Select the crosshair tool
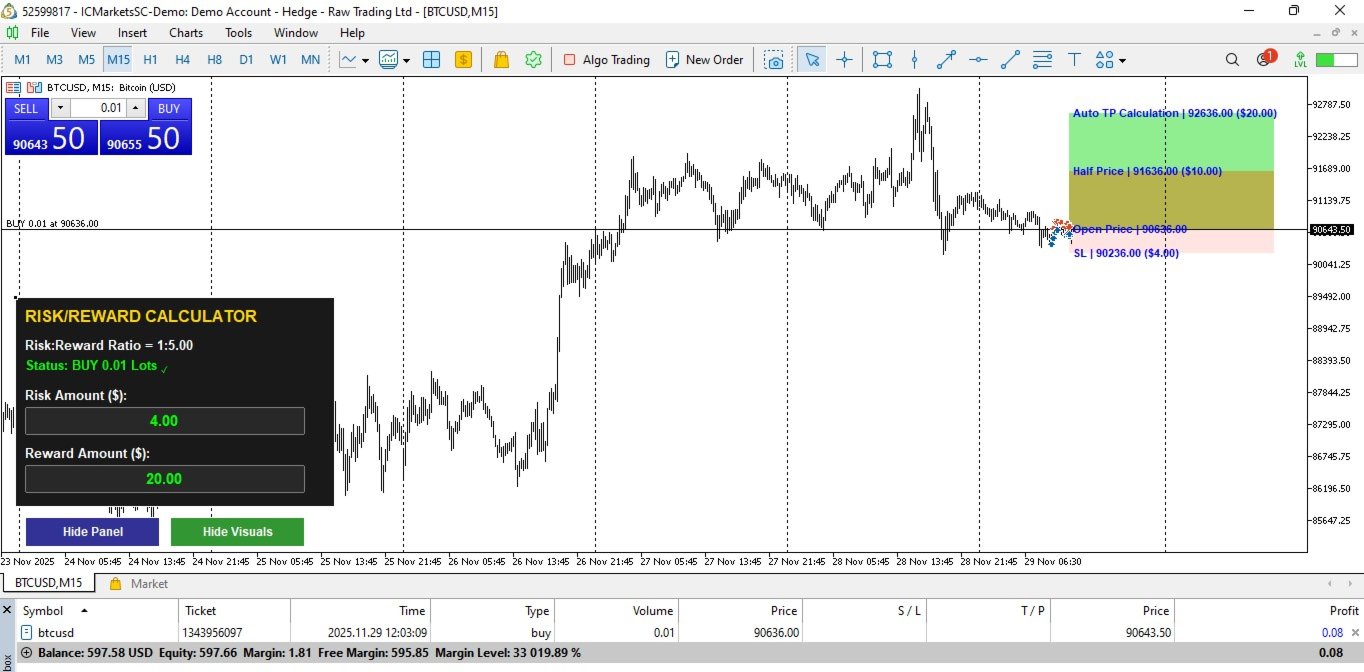The height and width of the screenshot is (672, 1364). tap(844, 60)
